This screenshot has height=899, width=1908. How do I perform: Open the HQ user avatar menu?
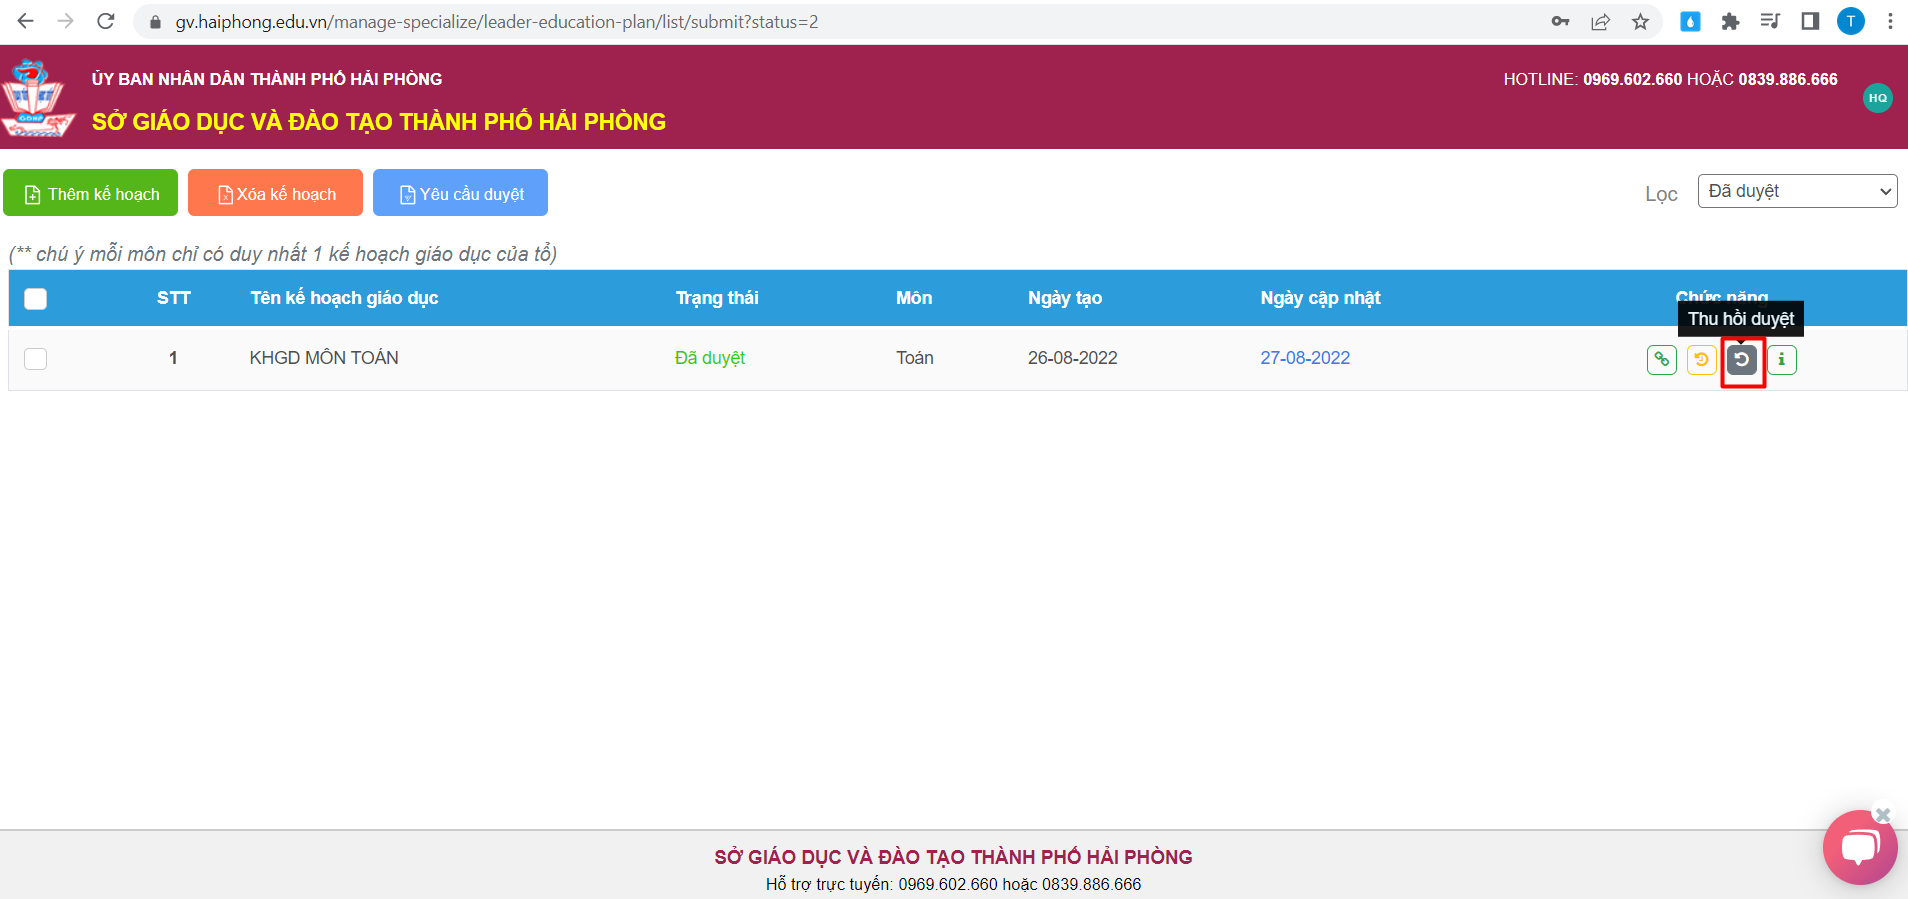click(1878, 98)
